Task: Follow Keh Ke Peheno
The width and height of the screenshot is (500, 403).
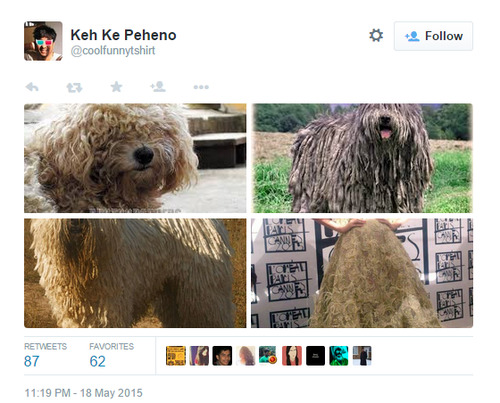Action: click(433, 36)
